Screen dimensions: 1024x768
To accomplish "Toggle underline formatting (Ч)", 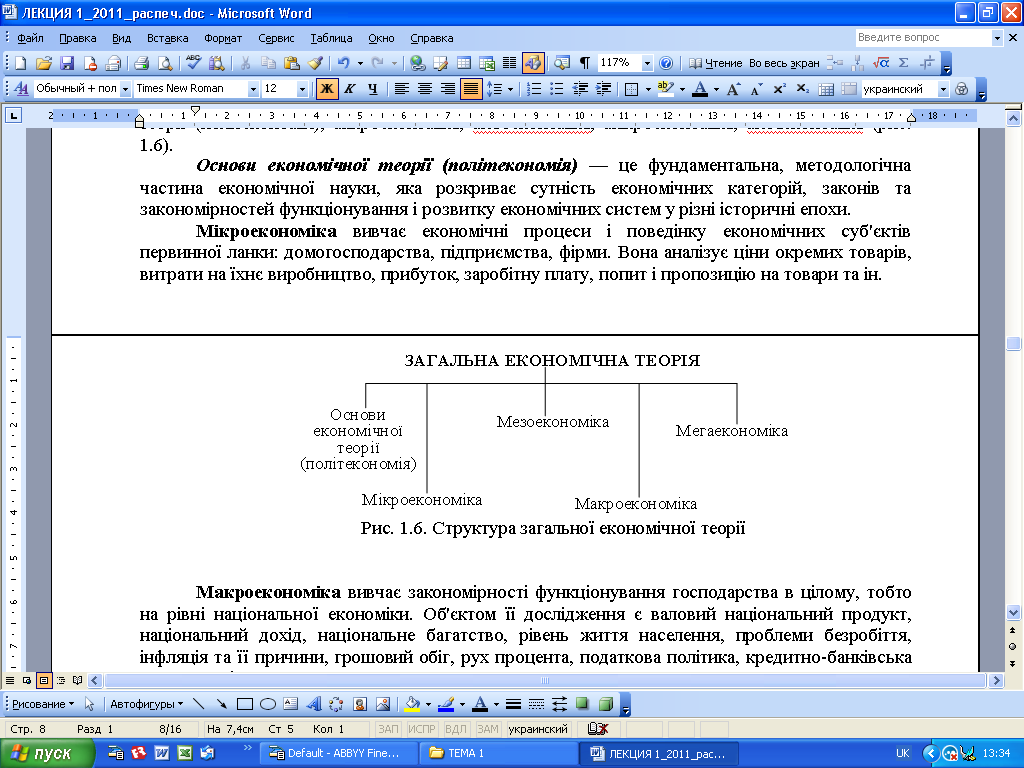I will pyautogui.click(x=373, y=89).
